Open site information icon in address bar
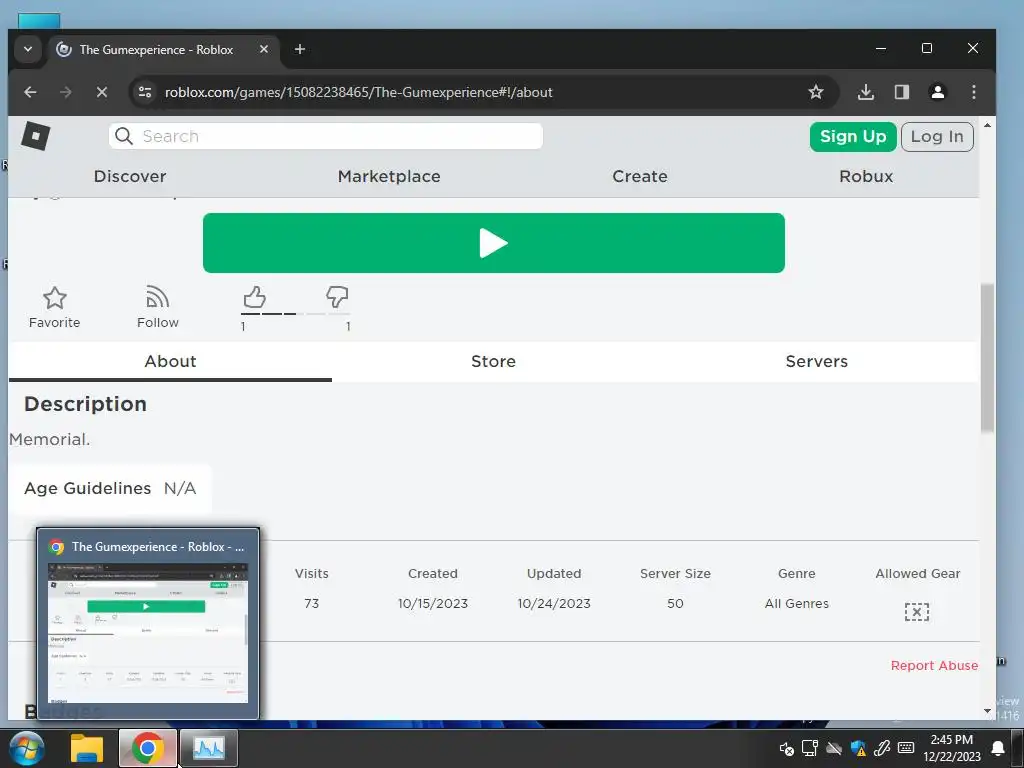The width and height of the screenshot is (1024, 768). (x=145, y=92)
